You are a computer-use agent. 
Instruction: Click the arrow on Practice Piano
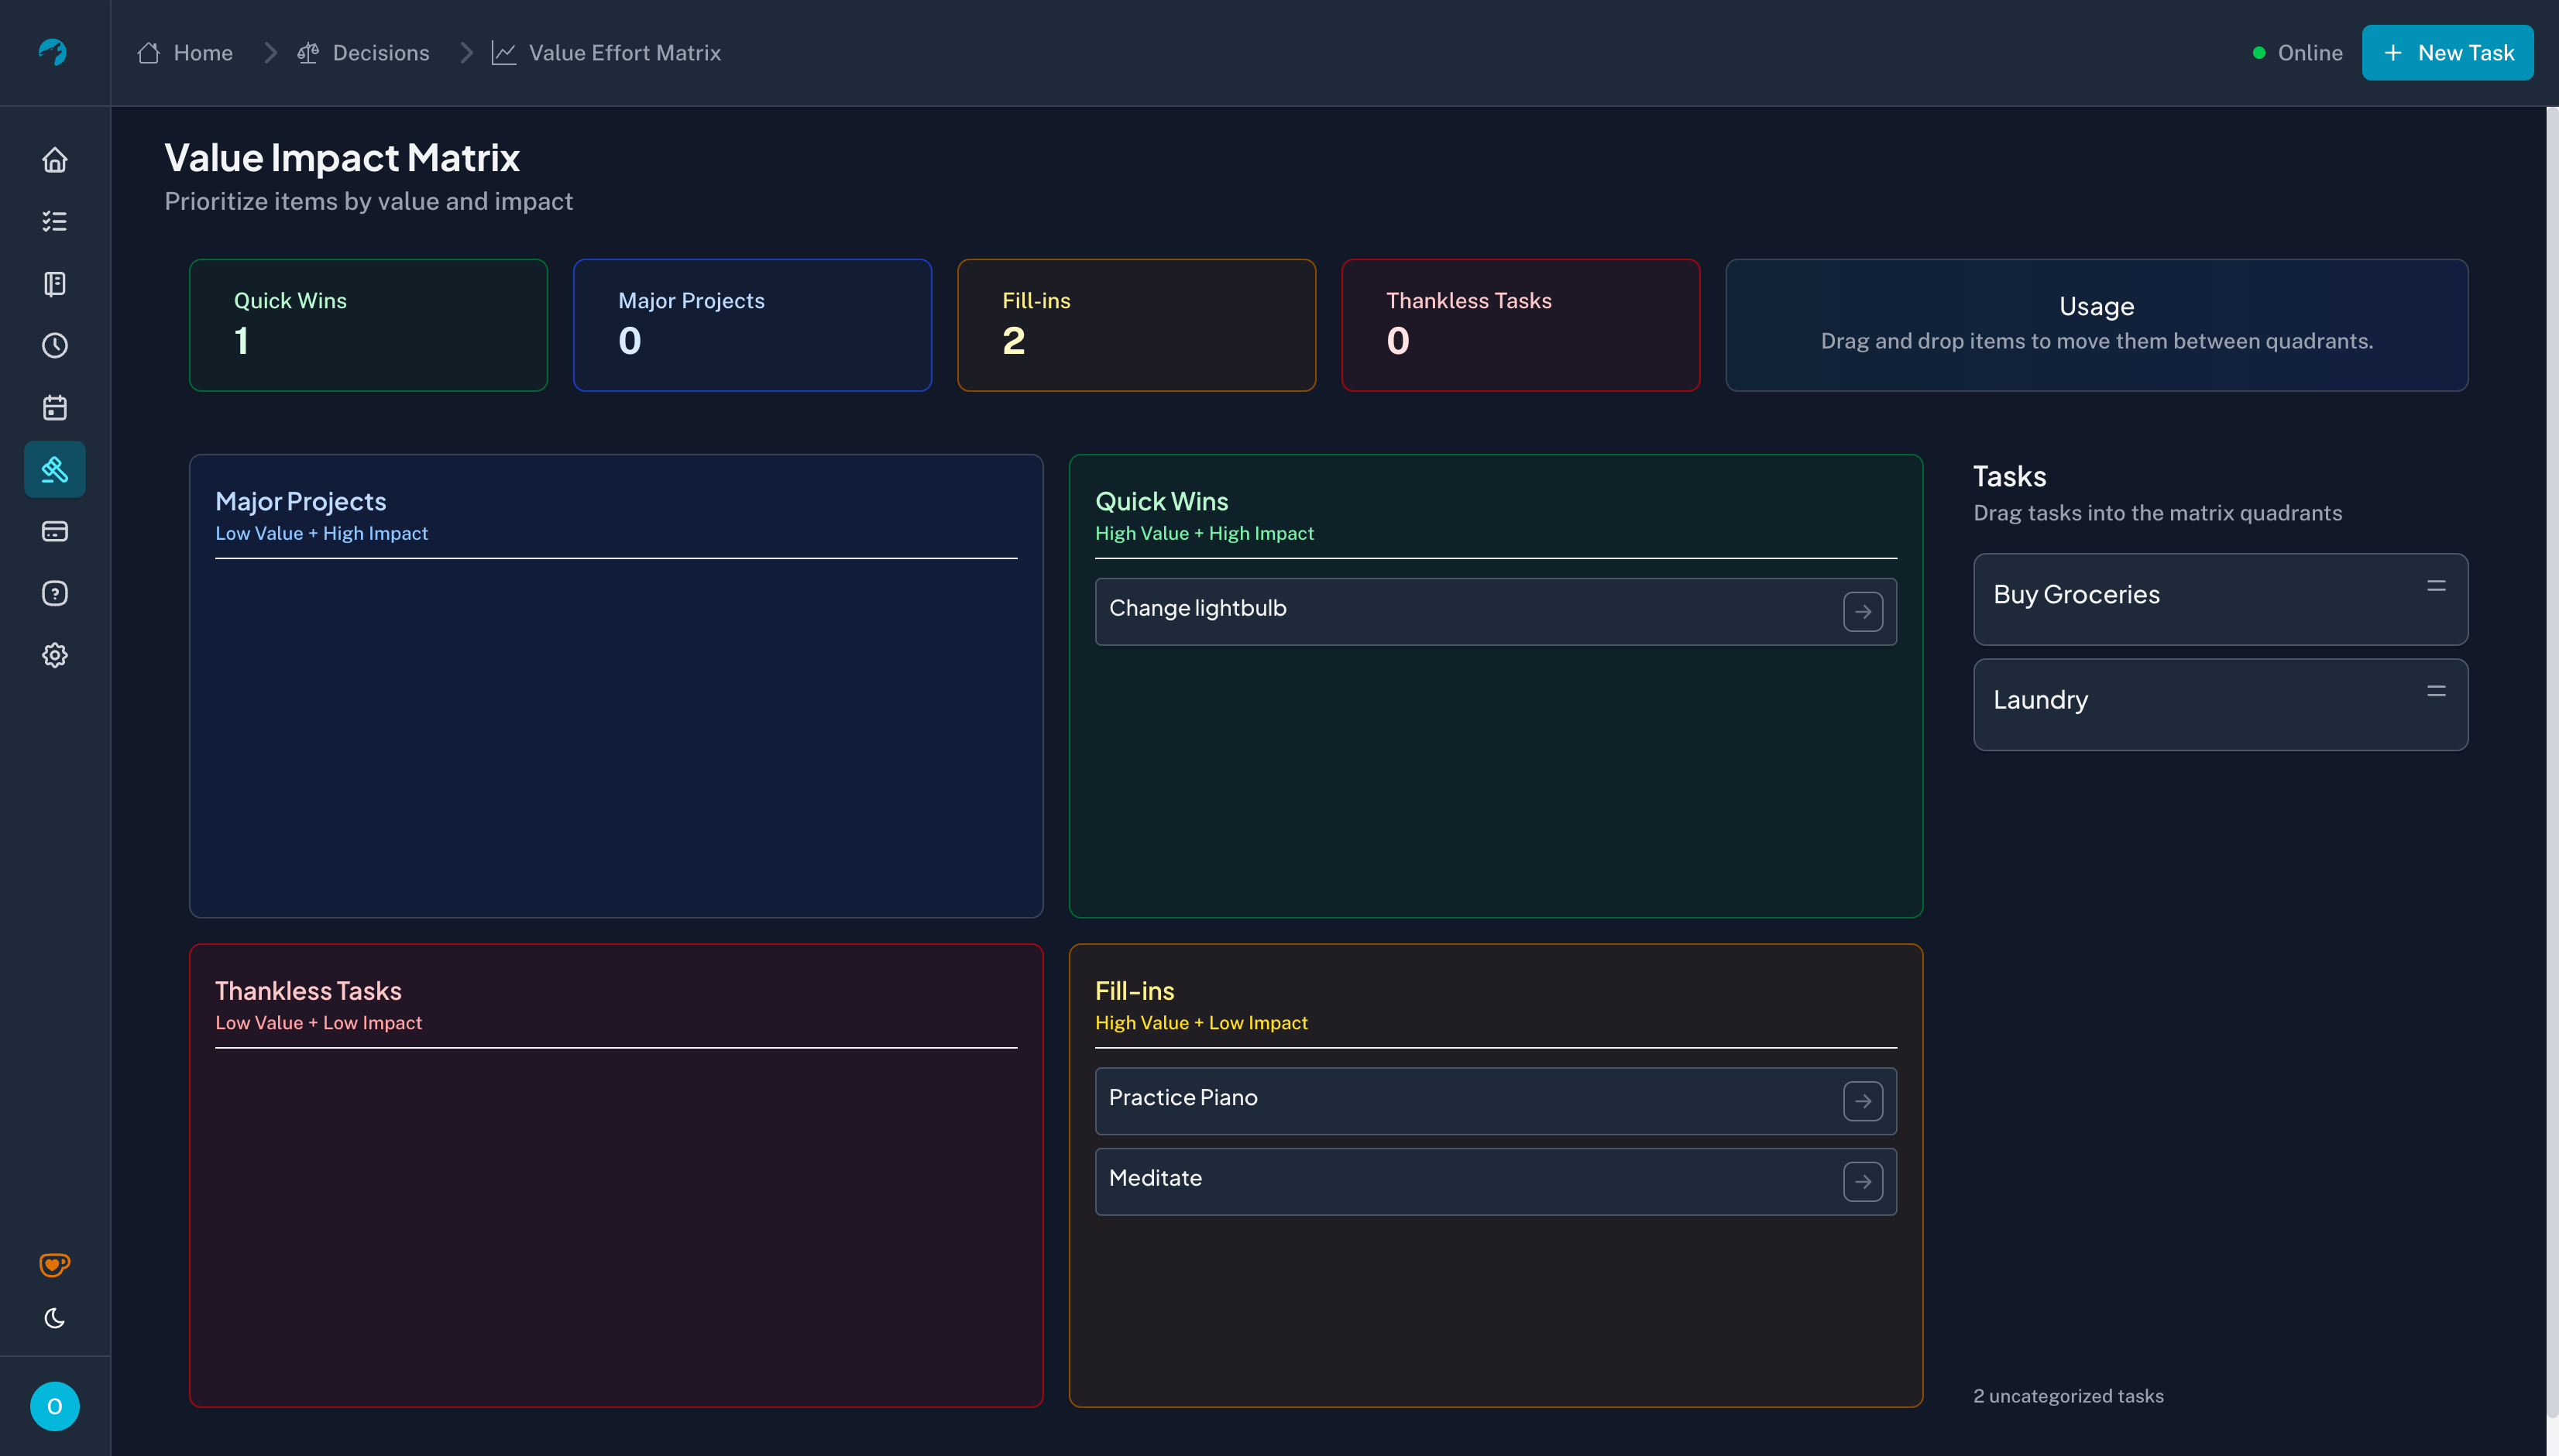coord(1862,1101)
